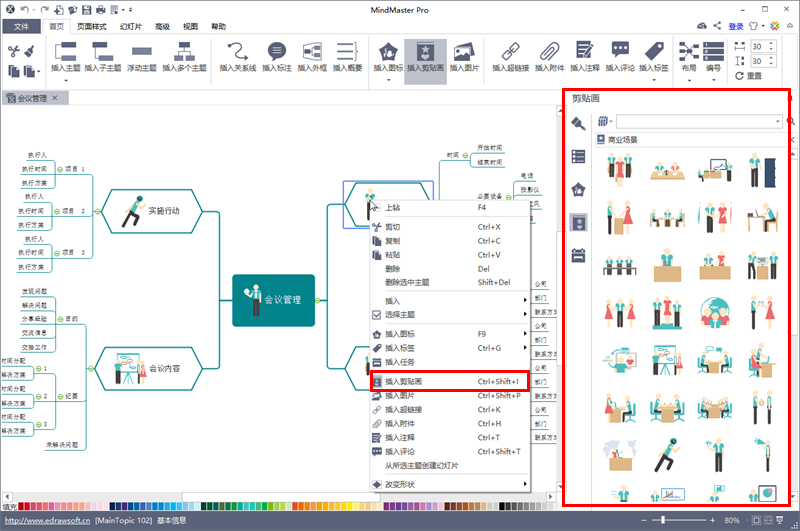Open the clipart search box dropdown
Viewport: 800px width, 531px height.
click(778, 121)
